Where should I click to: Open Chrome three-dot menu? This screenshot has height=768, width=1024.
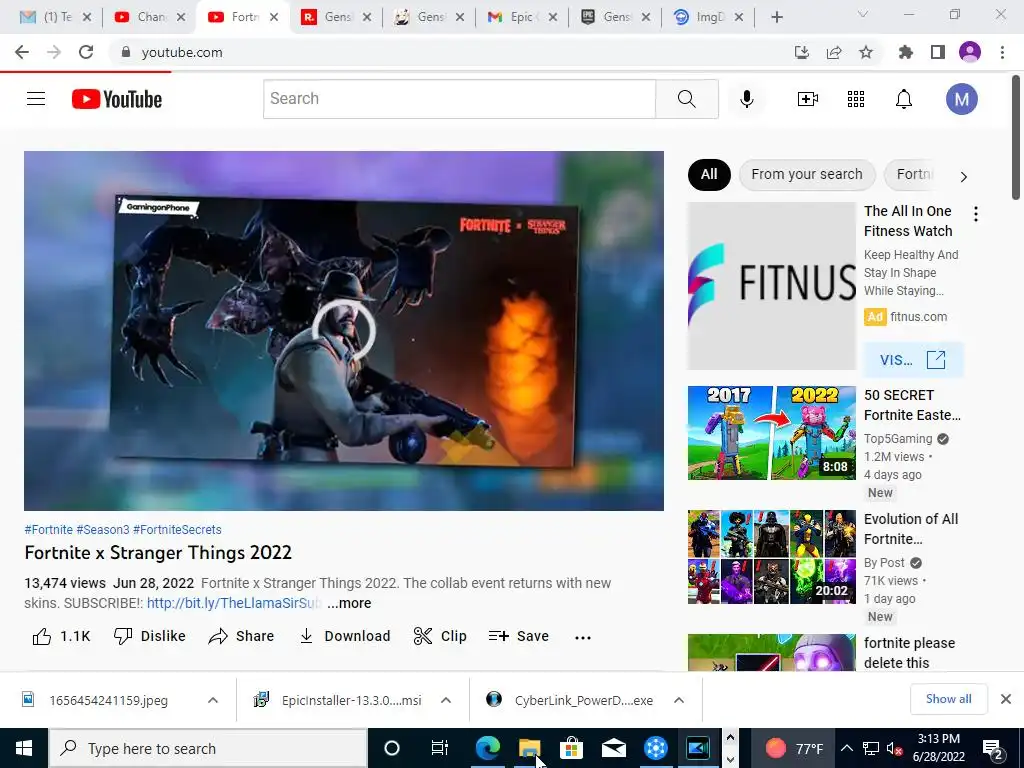coord(1002,52)
